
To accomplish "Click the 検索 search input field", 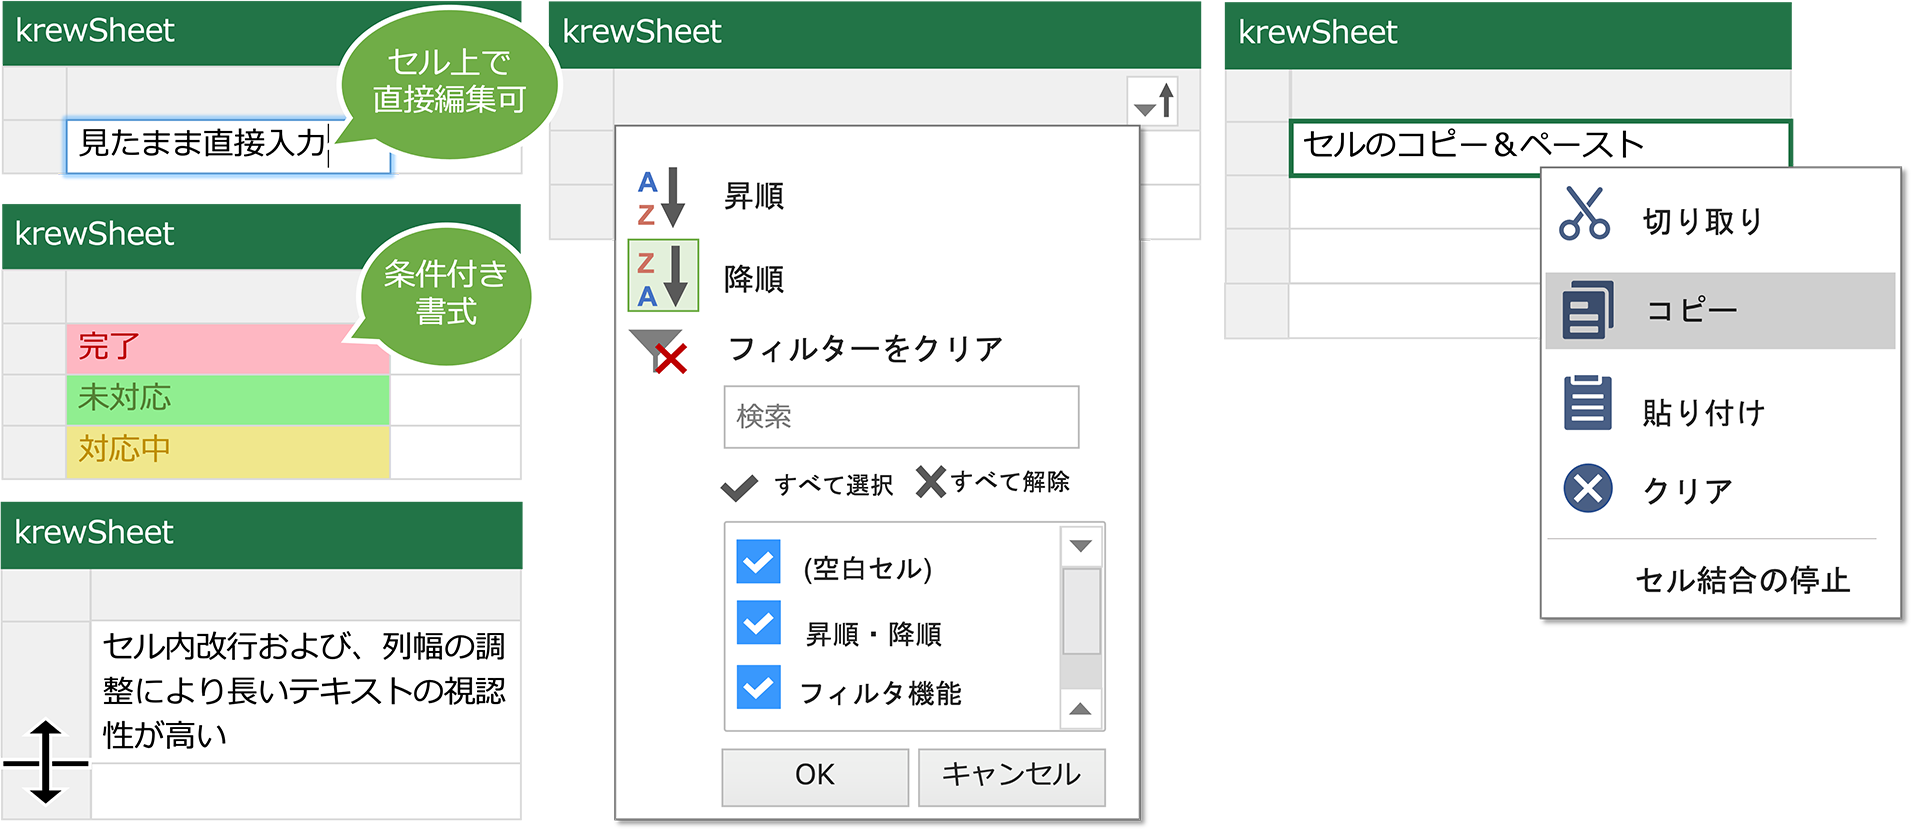I will point(901,417).
